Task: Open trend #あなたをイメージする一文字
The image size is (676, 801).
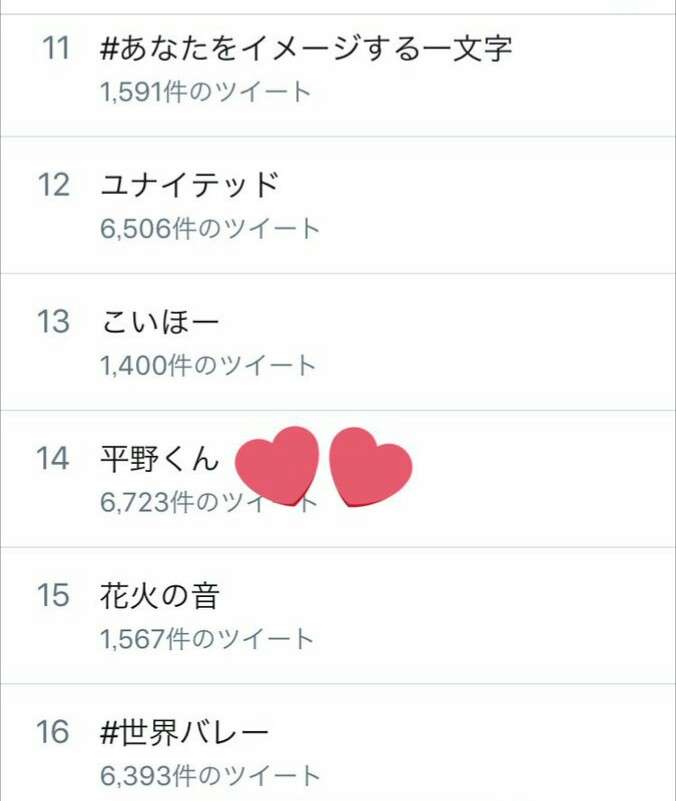Action: point(306,49)
